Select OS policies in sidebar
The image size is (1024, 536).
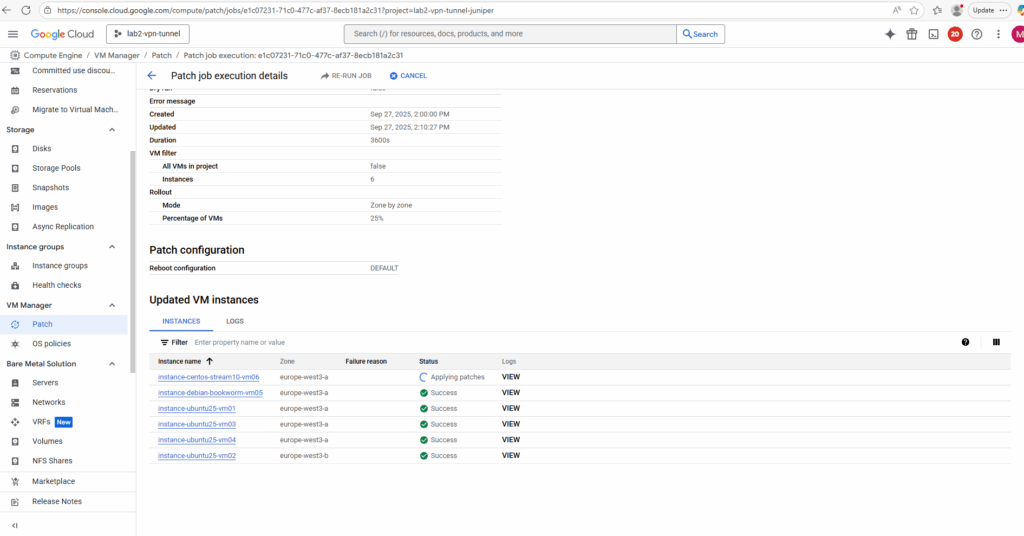51,344
